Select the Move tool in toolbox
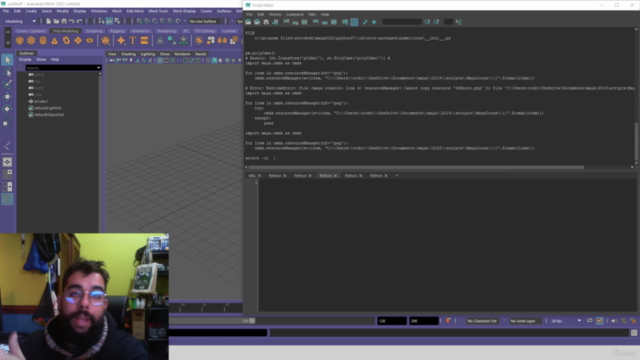Image resolution: width=640 pixels, height=360 pixels. (x=7, y=97)
